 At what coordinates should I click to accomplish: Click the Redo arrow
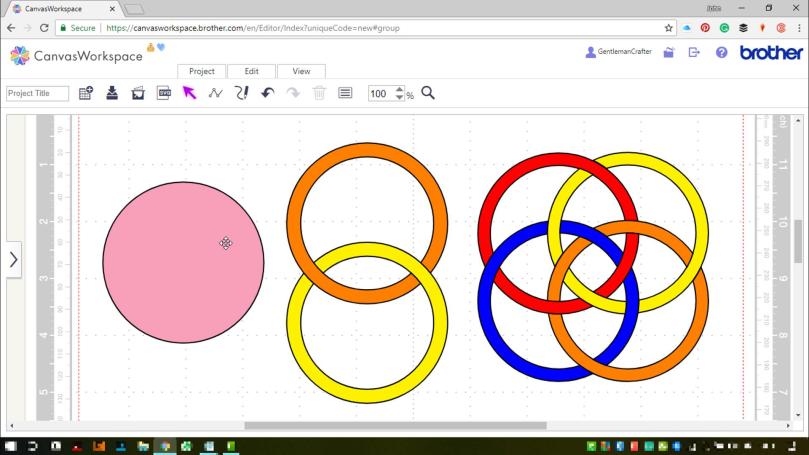coord(293,93)
